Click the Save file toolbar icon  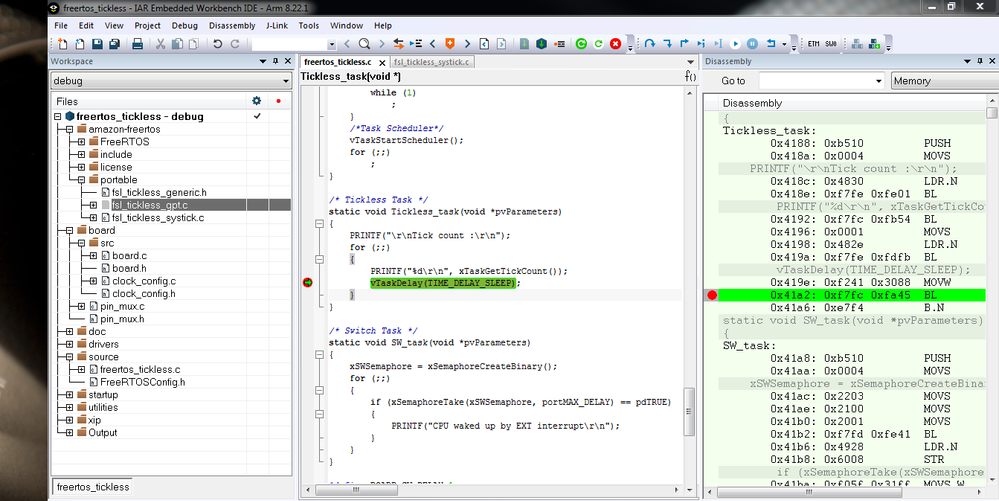[97, 44]
